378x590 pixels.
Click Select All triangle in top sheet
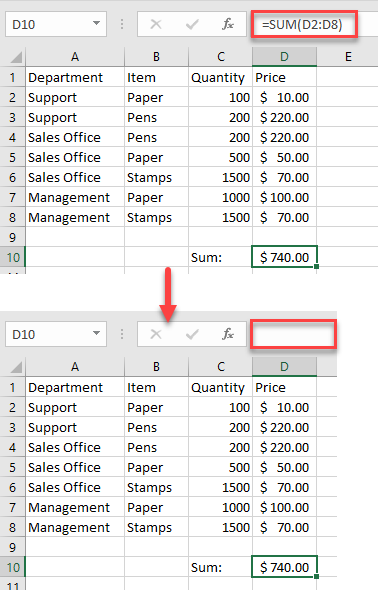pos(16,57)
